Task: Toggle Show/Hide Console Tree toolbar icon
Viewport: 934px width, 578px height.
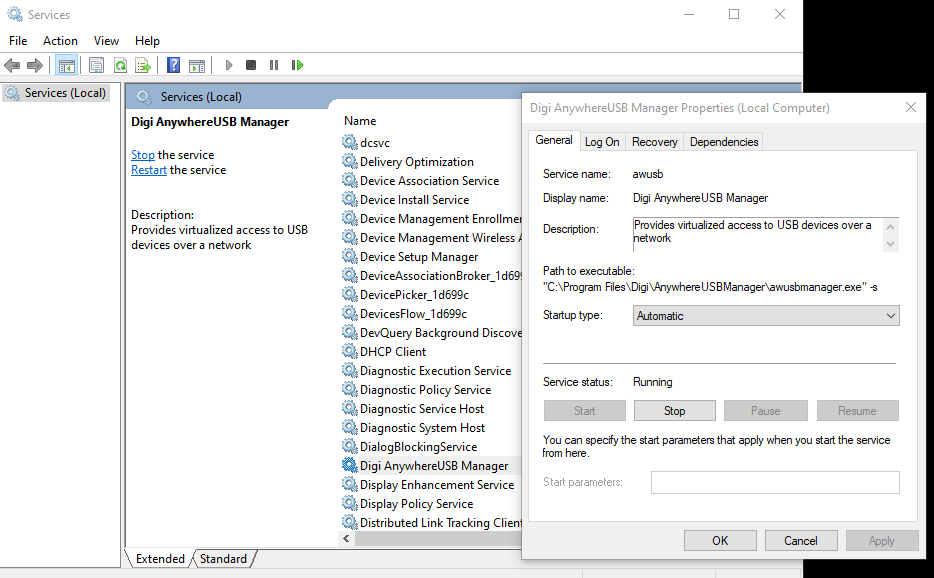Action: coord(67,65)
